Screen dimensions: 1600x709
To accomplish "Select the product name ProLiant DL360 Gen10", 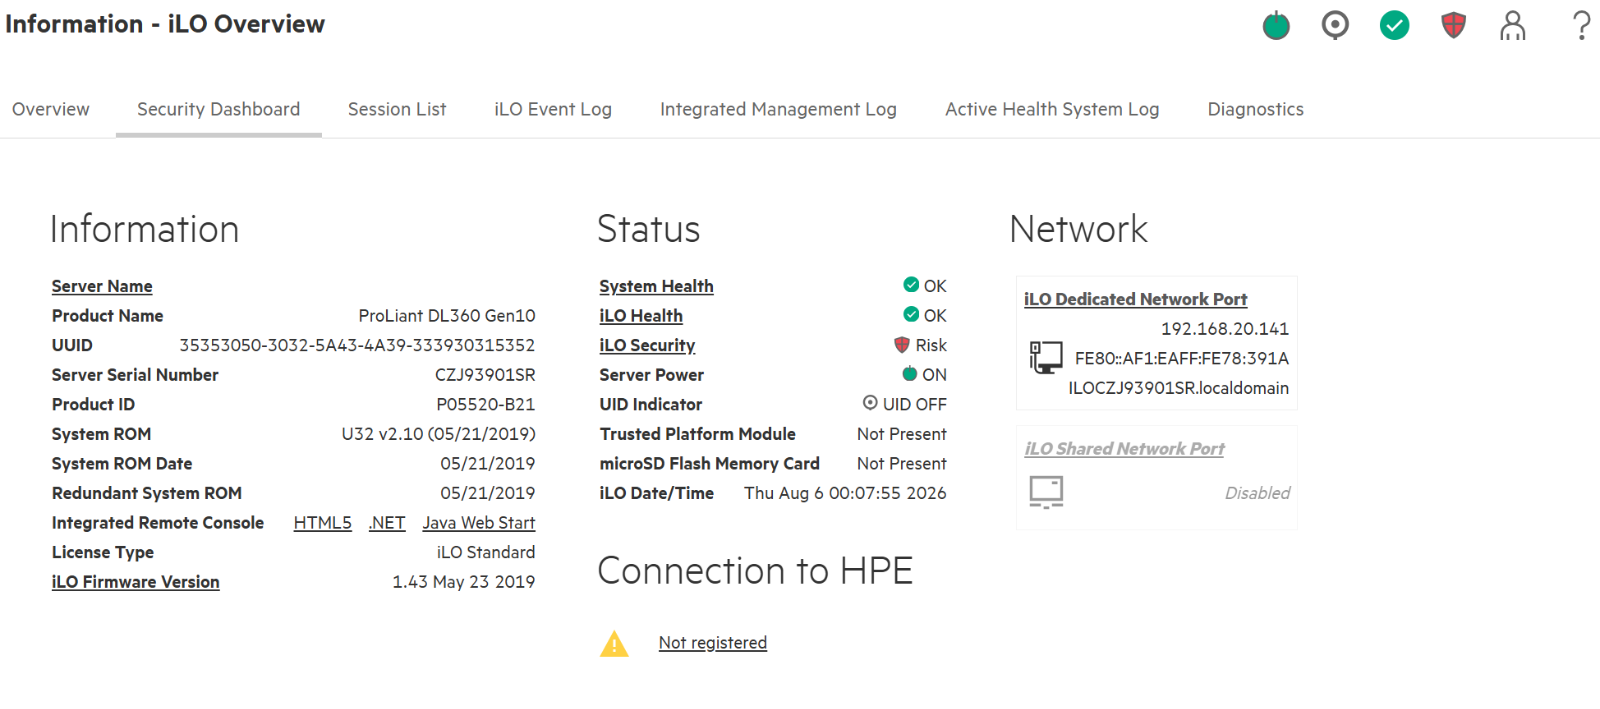I will [447, 316].
